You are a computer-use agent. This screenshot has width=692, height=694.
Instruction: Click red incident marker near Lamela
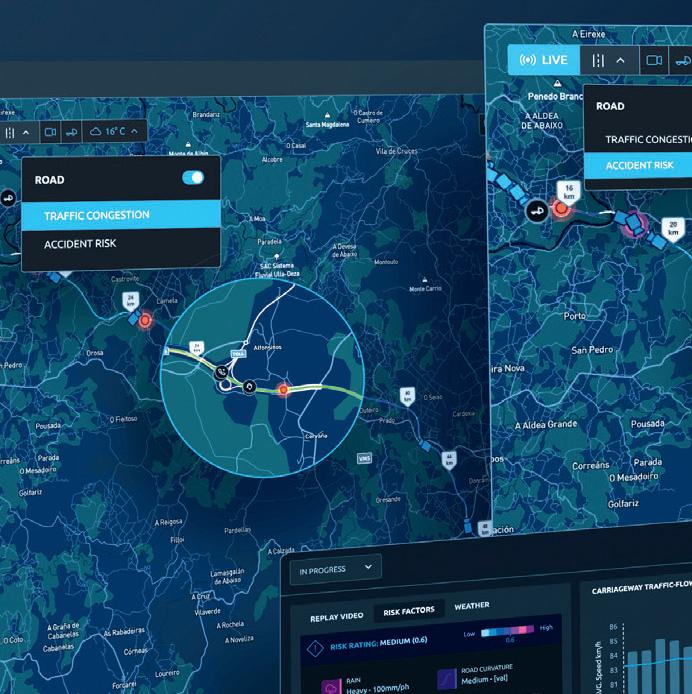(145, 320)
